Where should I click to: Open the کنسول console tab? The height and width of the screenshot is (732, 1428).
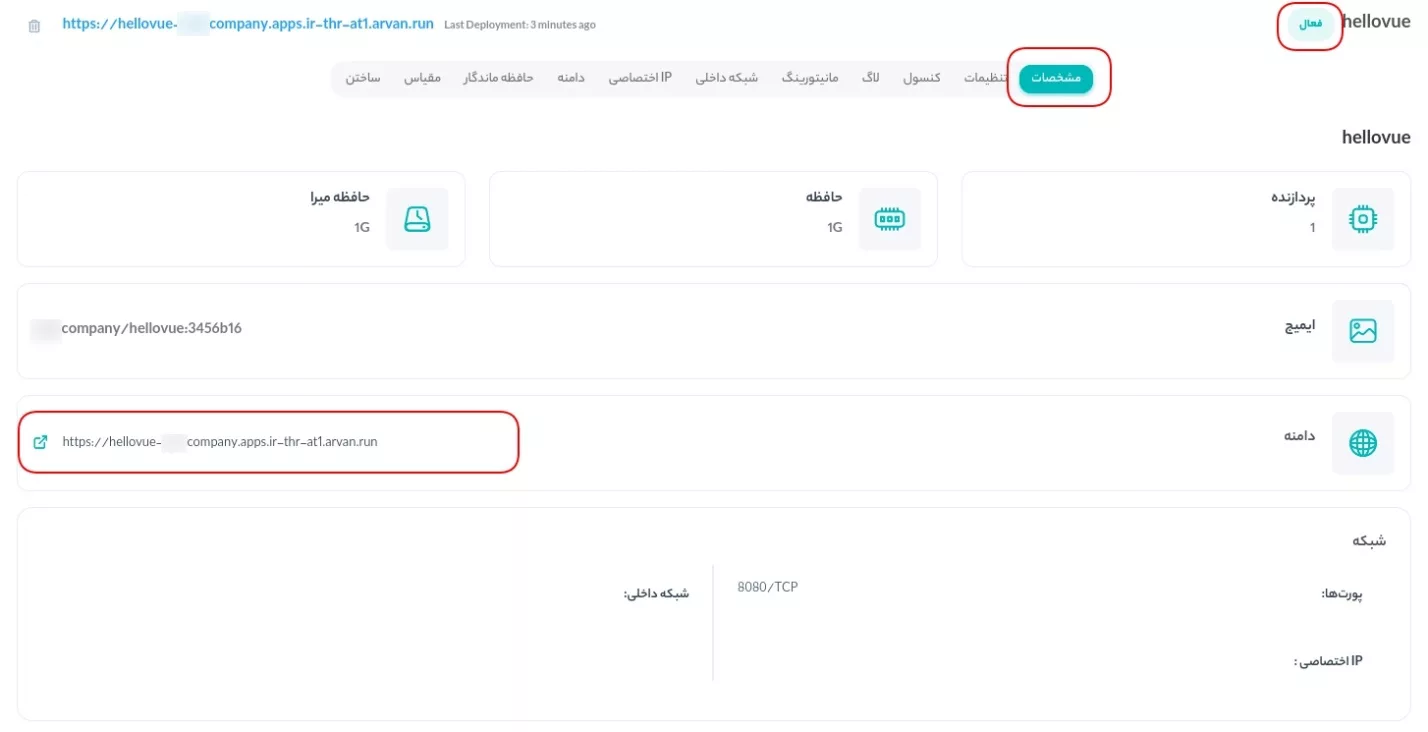tap(921, 78)
